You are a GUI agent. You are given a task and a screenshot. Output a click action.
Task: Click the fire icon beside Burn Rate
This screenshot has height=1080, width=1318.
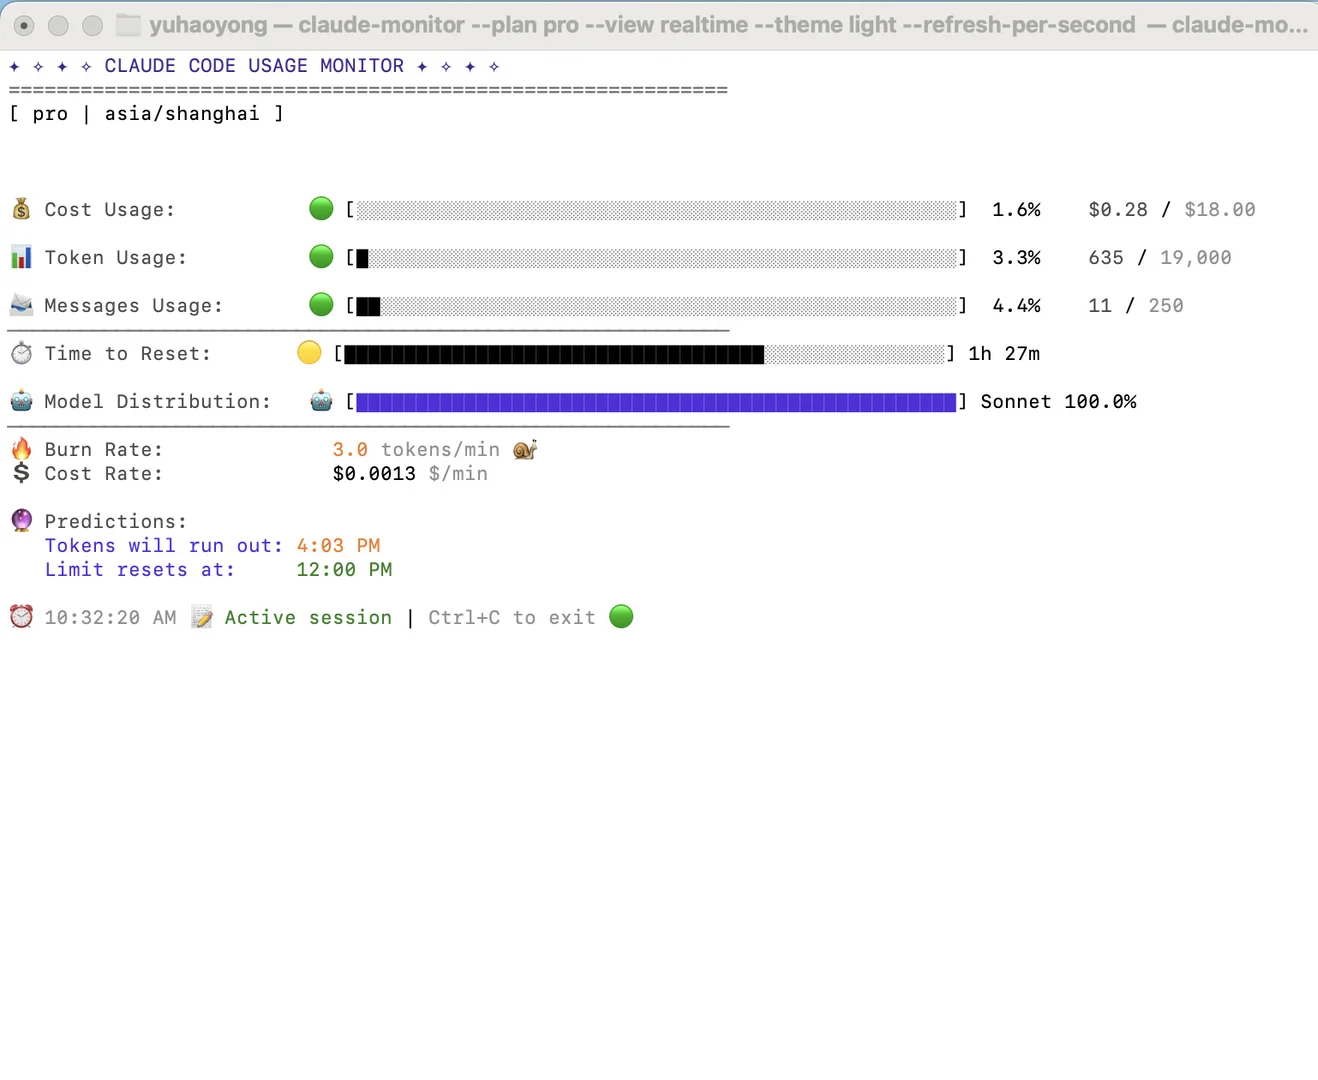point(21,449)
